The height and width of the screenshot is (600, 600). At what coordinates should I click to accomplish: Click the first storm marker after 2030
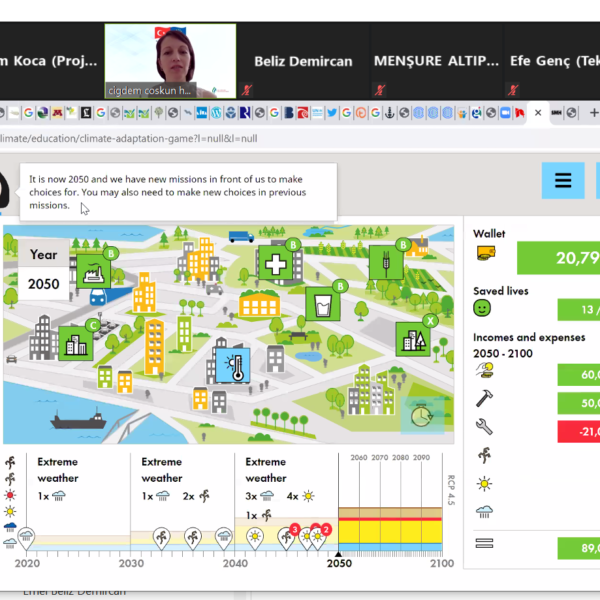click(x=160, y=538)
